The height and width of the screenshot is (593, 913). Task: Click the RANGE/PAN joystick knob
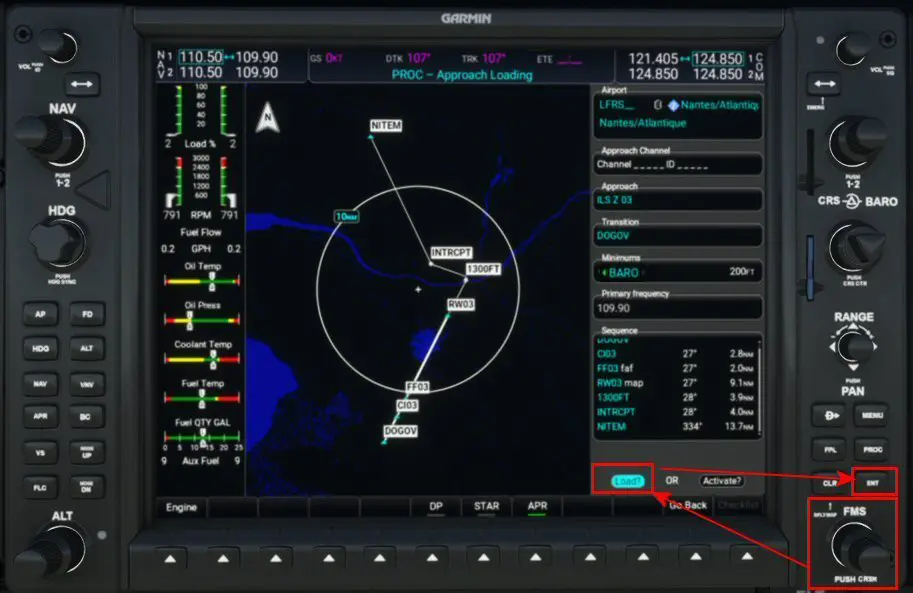pyautogui.click(x=854, y=347)
